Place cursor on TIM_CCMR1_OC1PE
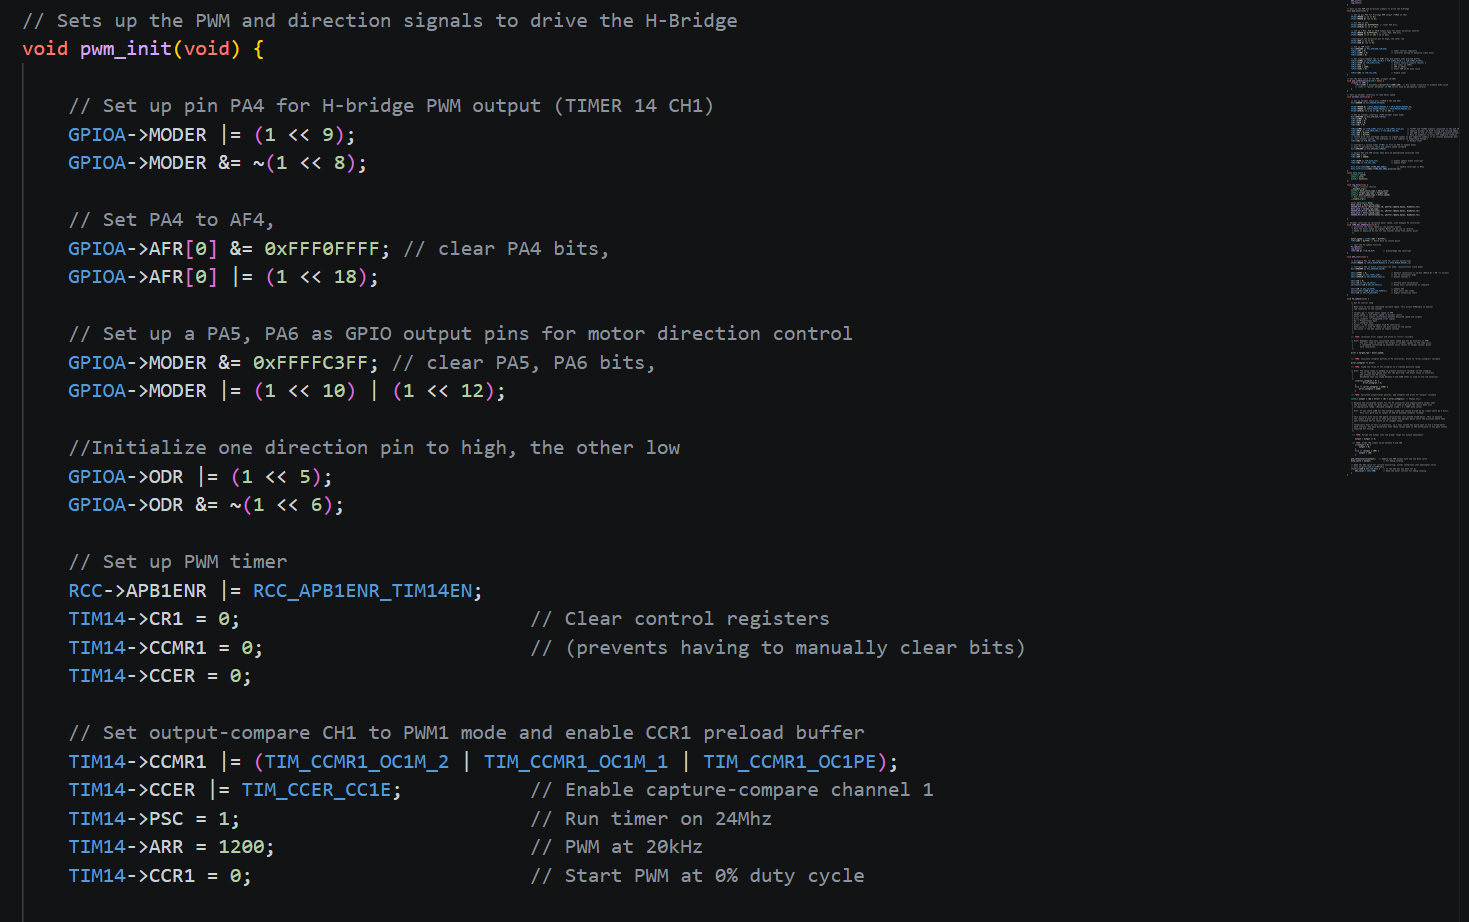1469x922 pixels. (x=790, y=762)
